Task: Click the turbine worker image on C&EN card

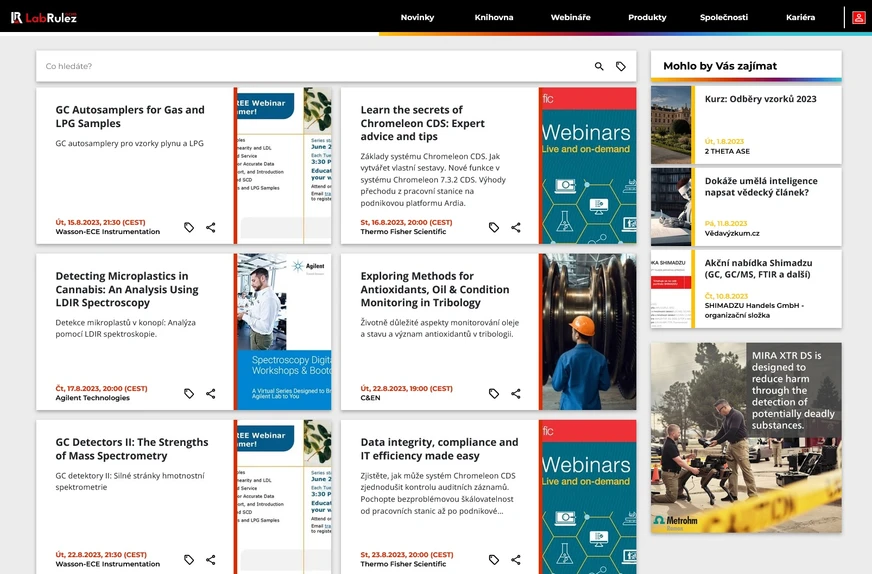Action: [x=589, y=331]
